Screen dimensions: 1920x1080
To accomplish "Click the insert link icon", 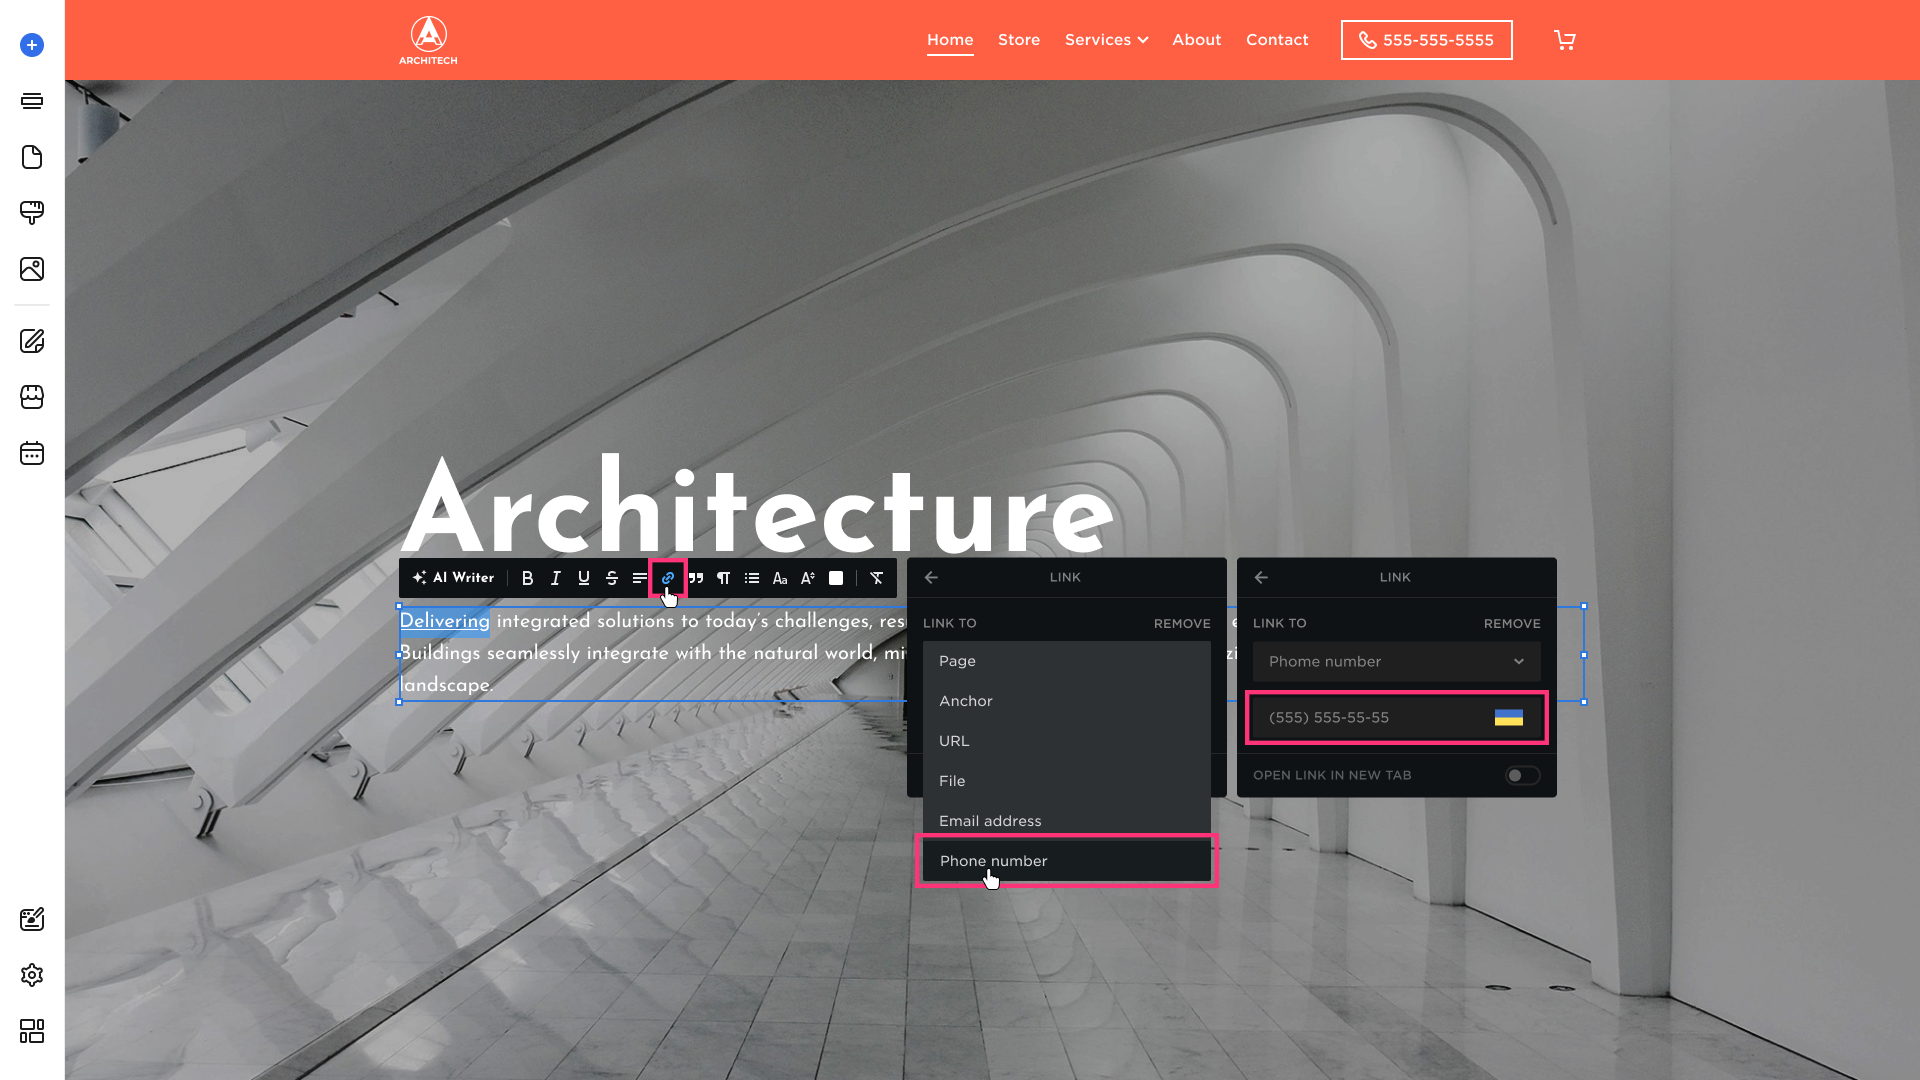I will pos(667,578).
